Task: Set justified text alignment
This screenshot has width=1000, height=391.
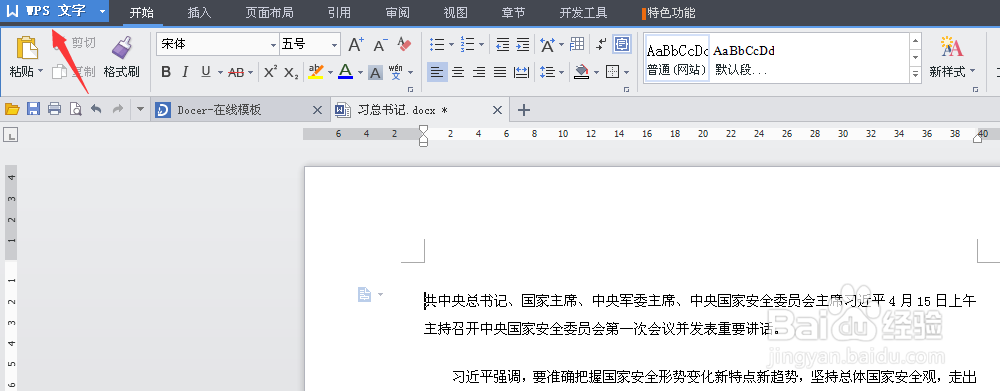Action: coord(500,72)
